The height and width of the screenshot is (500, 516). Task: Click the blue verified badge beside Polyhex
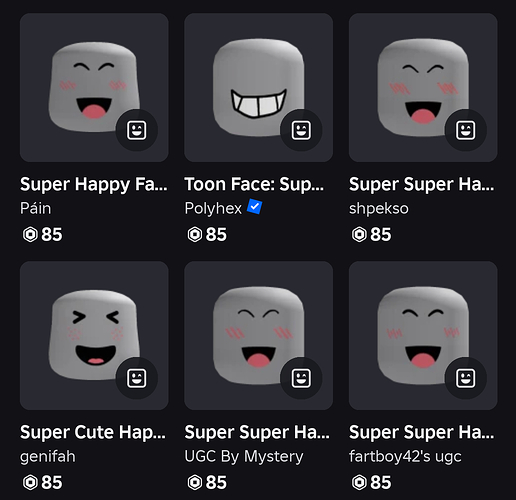254,207
